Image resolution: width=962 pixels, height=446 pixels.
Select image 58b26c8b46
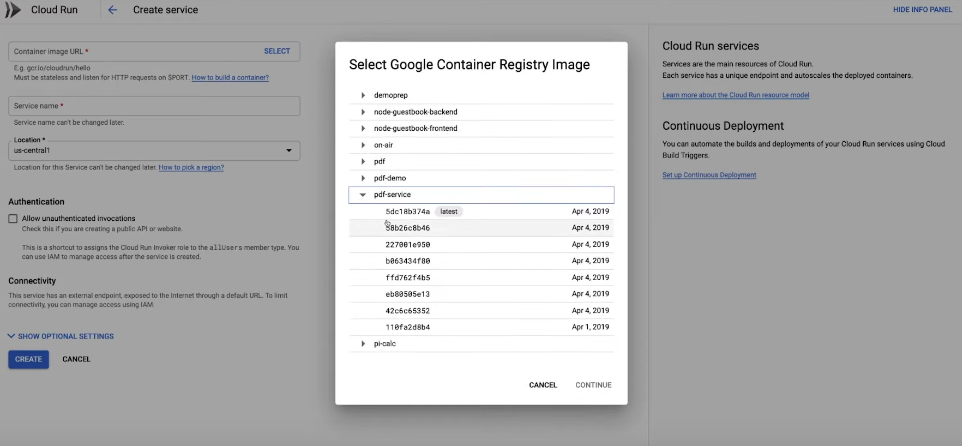point(481,228)
